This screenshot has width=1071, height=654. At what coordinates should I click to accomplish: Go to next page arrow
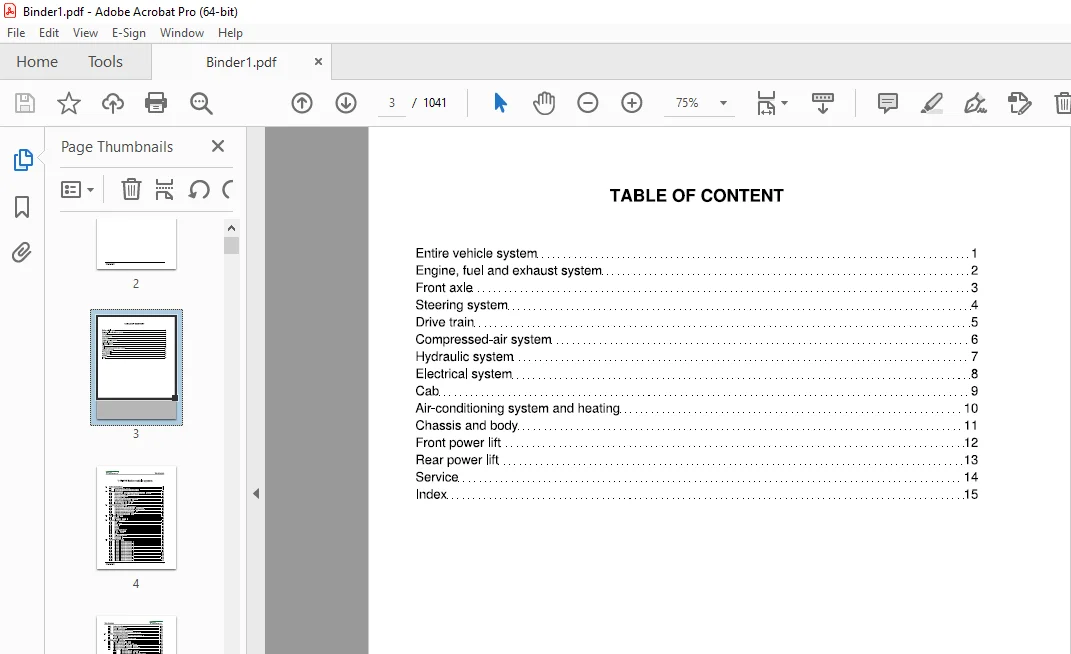click(x=346, y=103)
